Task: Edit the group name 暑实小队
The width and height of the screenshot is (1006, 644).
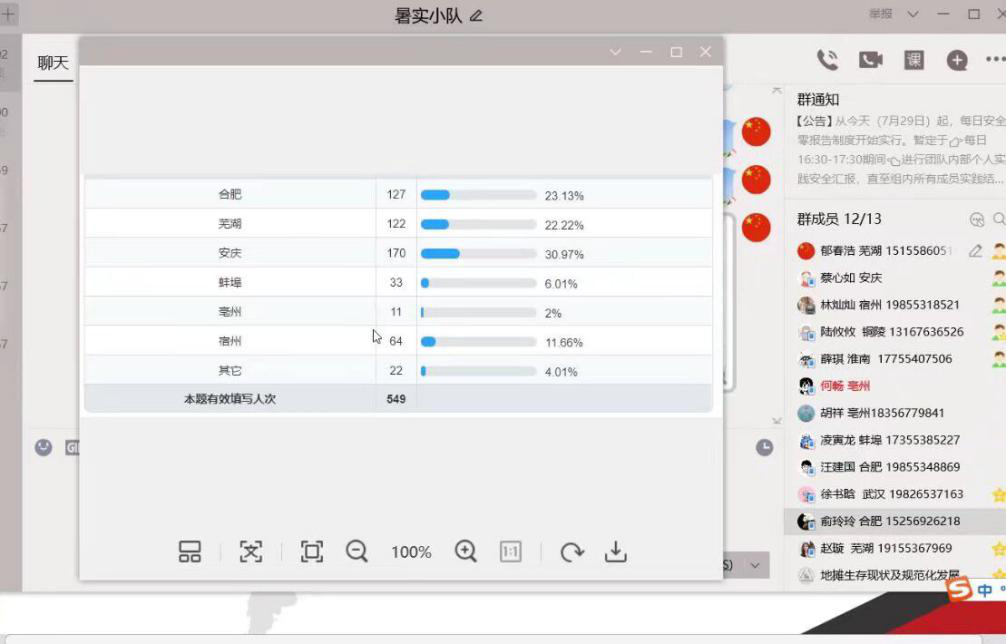Action: pyautogui.click(x=476, y=16)
